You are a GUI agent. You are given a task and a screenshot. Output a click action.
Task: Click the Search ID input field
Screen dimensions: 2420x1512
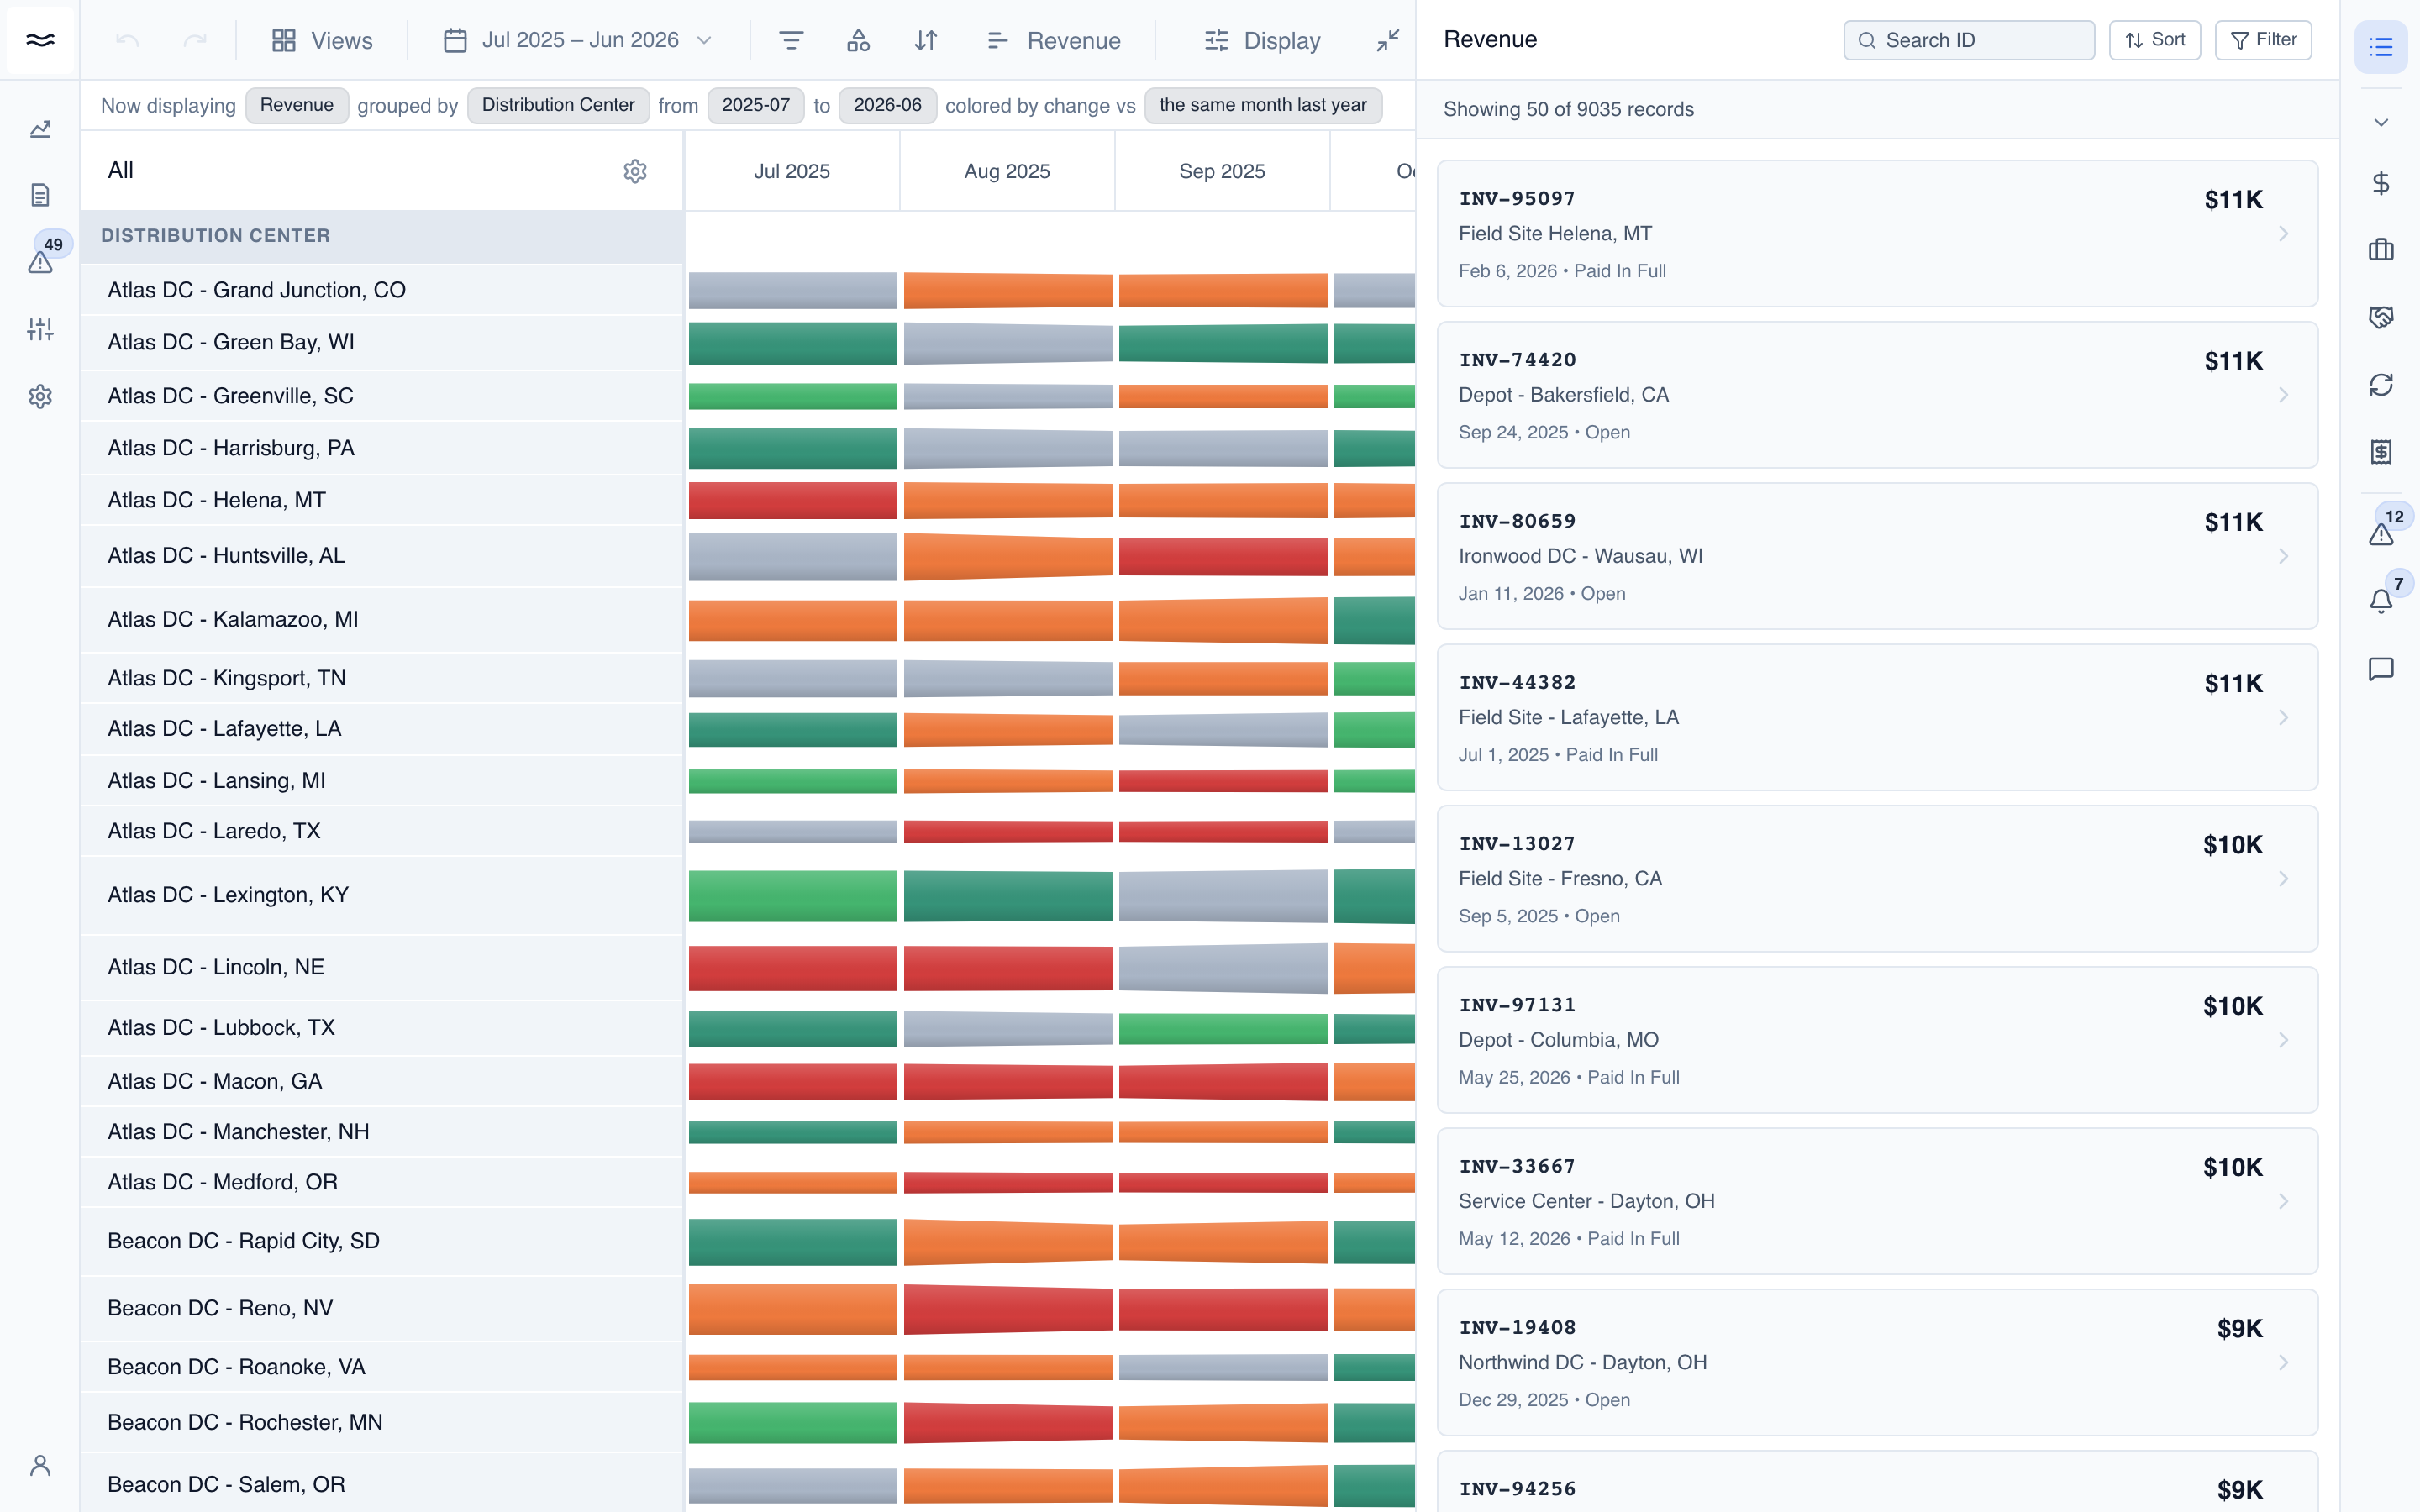(x=1968, y=40)
